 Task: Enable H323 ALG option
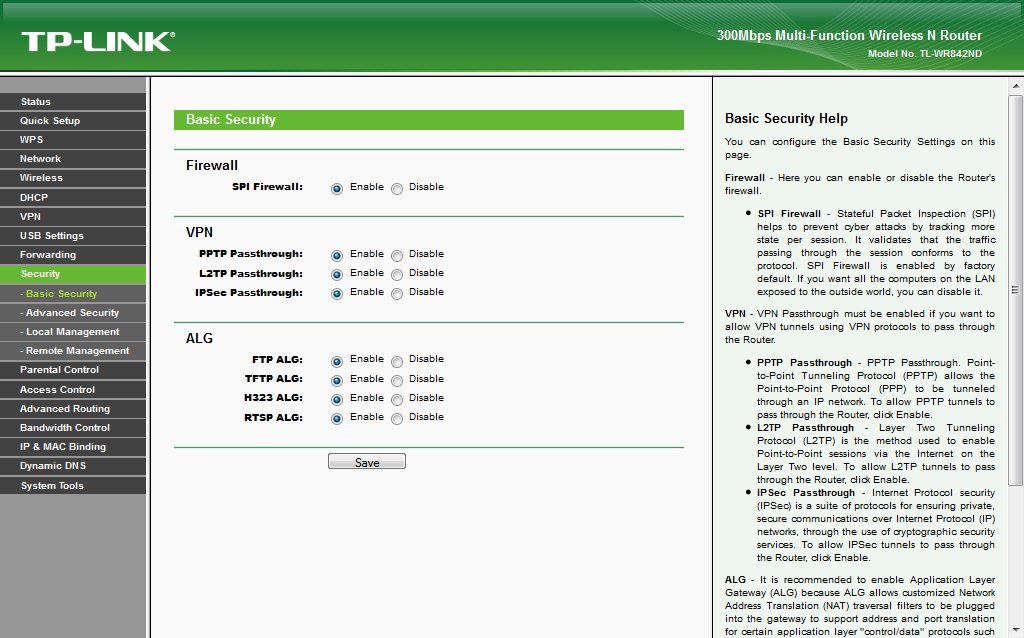tap(337, 399)
